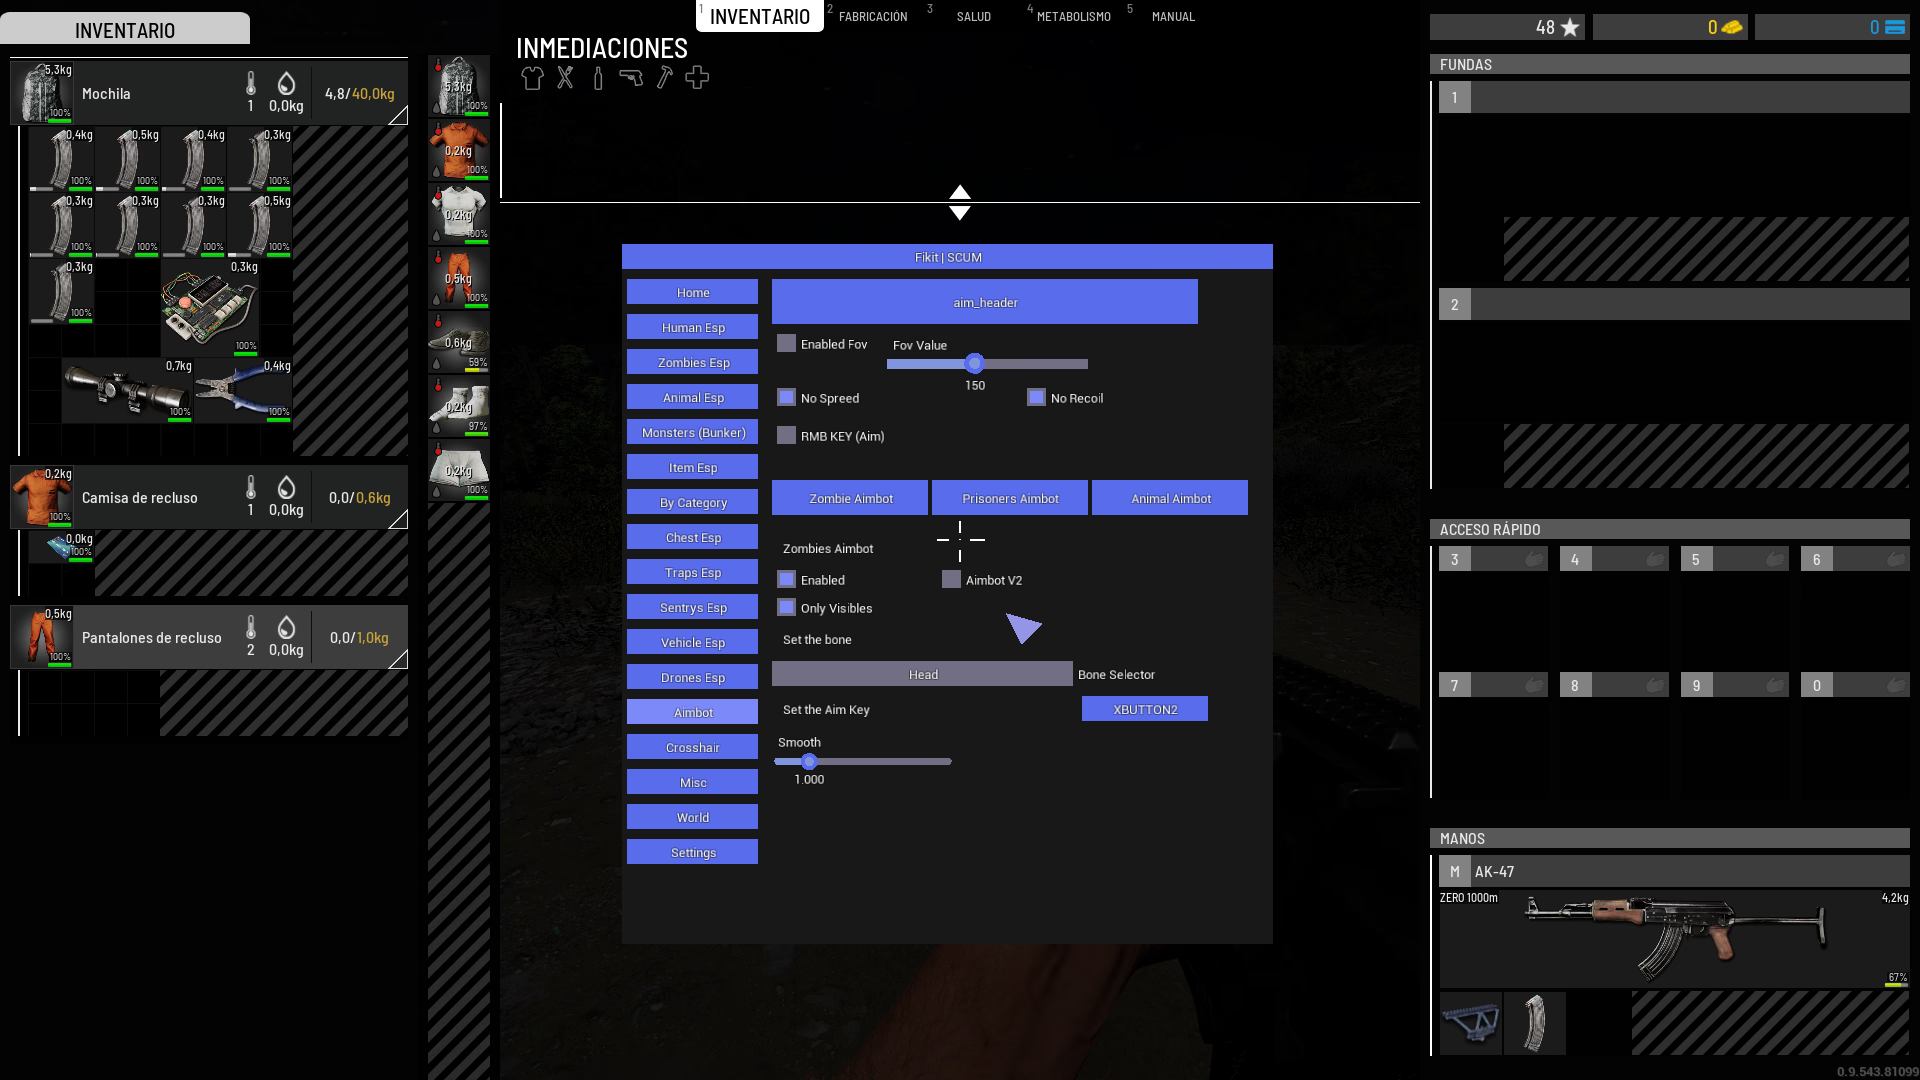Image resolution: width=1920 pixels, height=1080 pixels.
Task: Adjust the Fov Value slider handle
Action: coord(975,364)
